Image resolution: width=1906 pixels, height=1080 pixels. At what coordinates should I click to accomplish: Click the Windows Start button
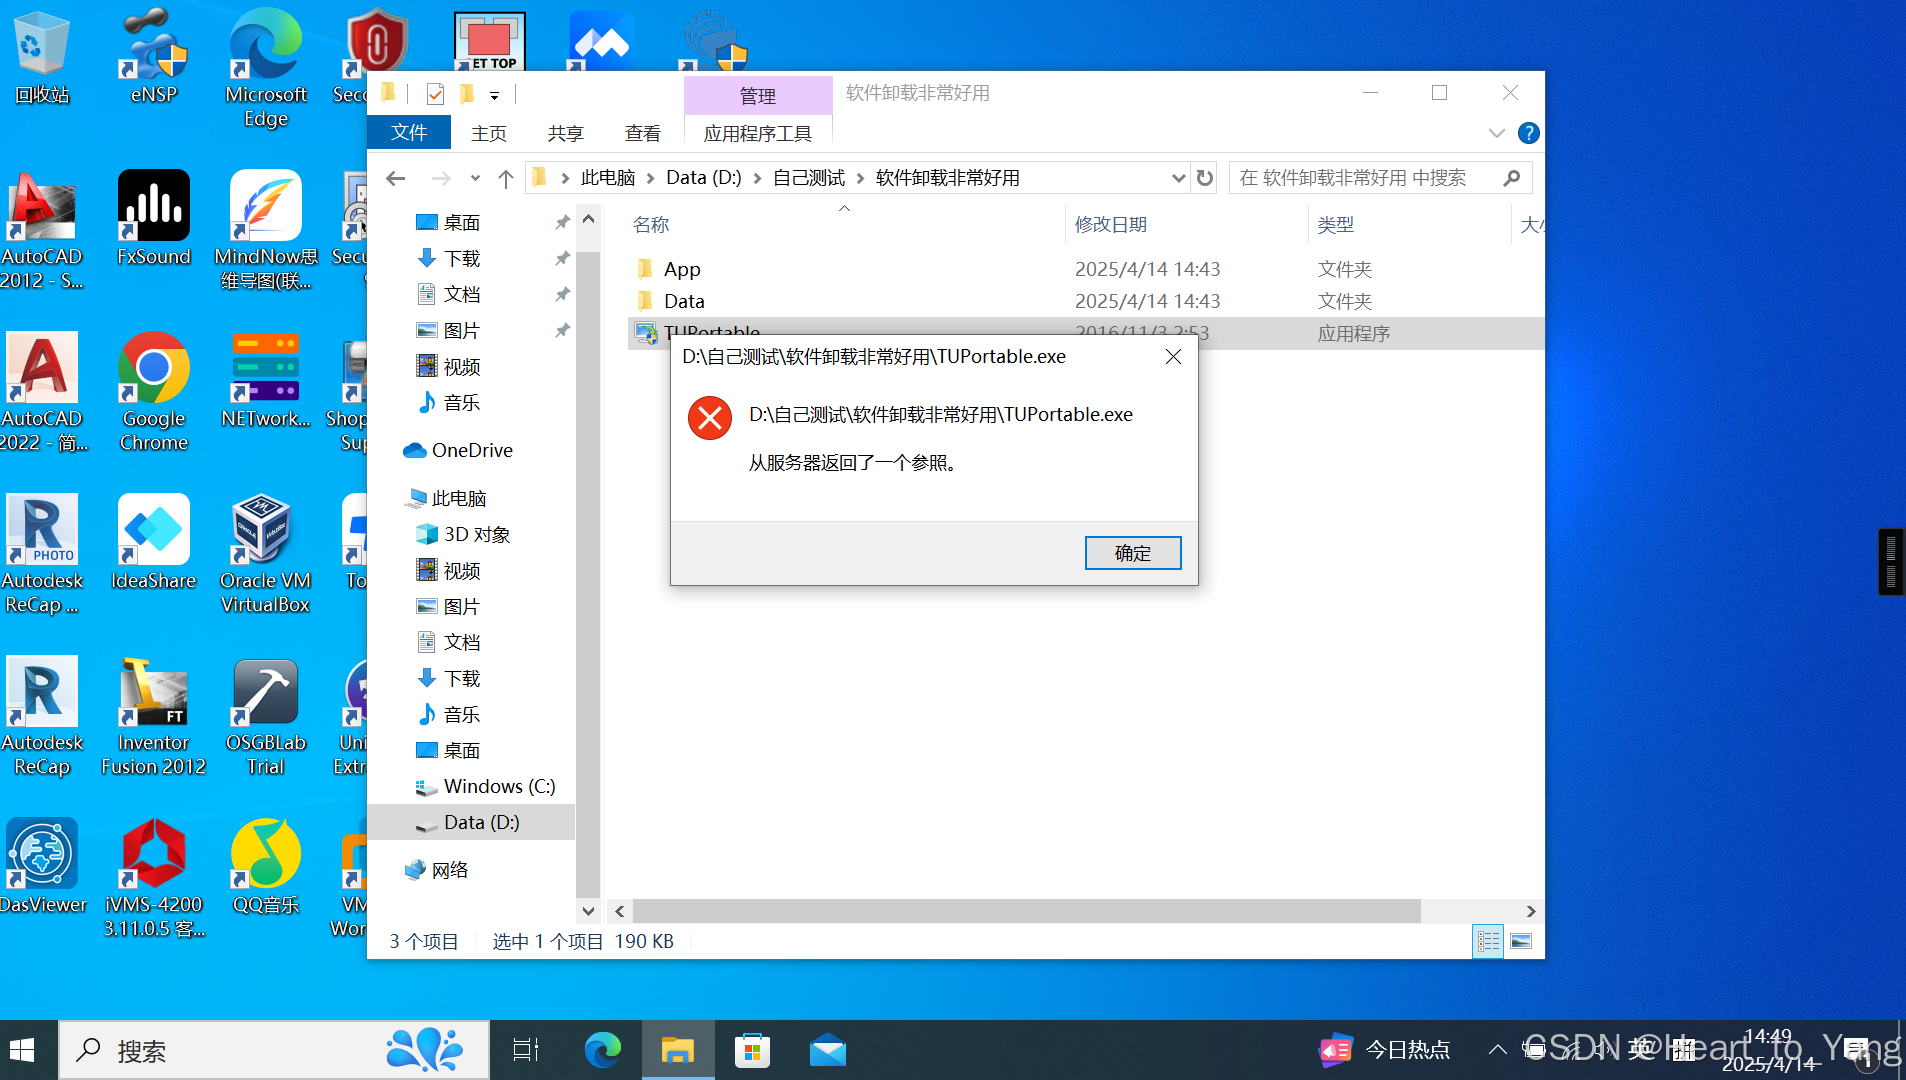click(22, 1050)
